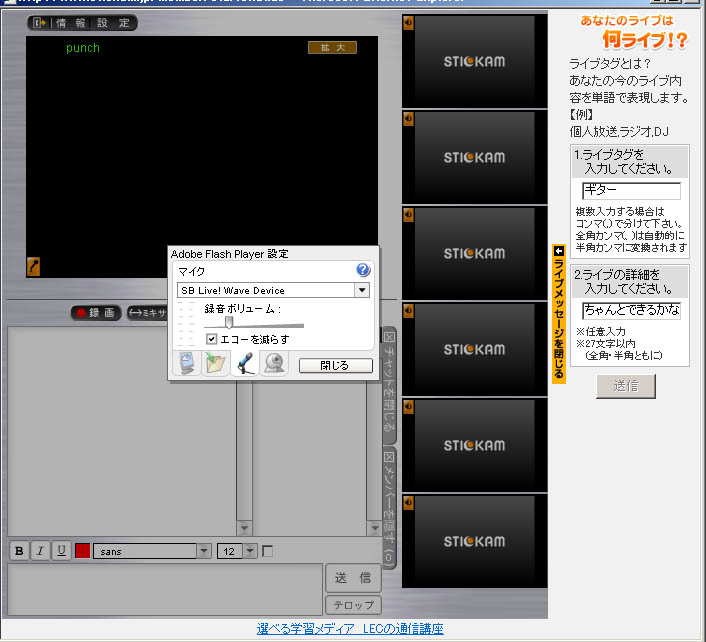This screenshot has height=642, width=706.
Task: Toggle bold chat formatting
Action: point(19,551)
